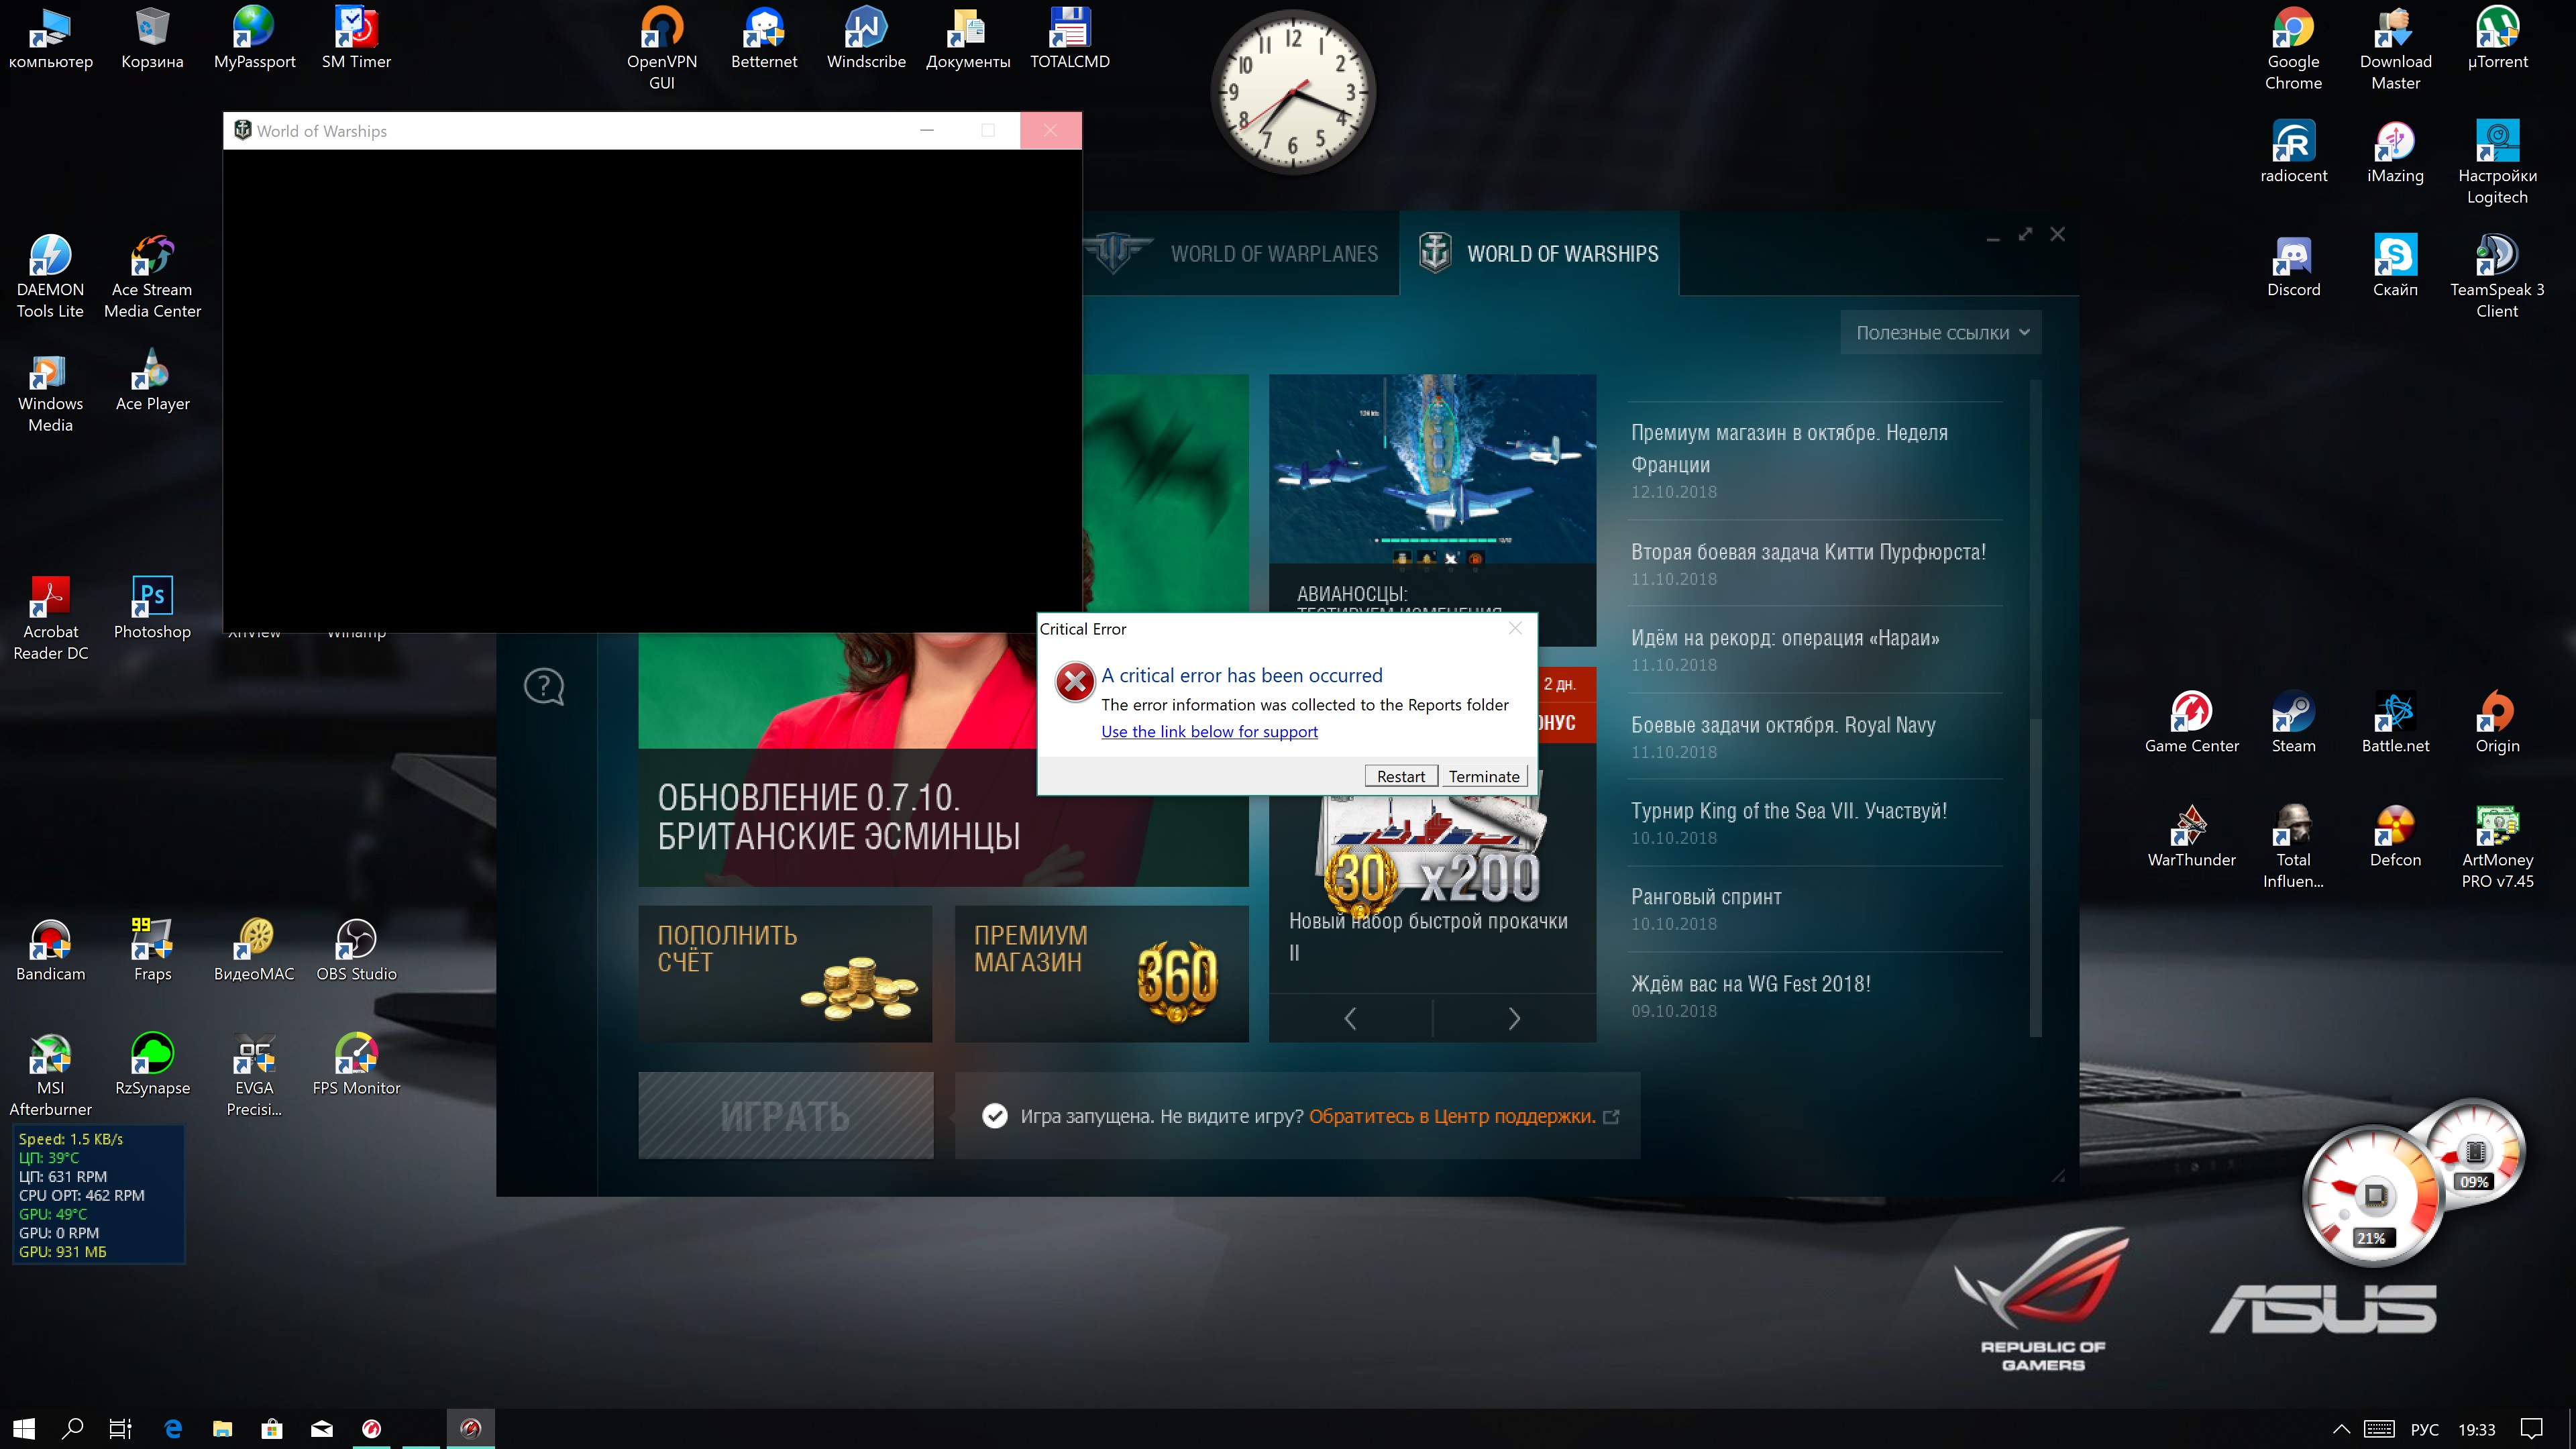2576x1449 pixels.
Task: Click the help question-mark icon in launcher sidebar
Action: [544, 687]
